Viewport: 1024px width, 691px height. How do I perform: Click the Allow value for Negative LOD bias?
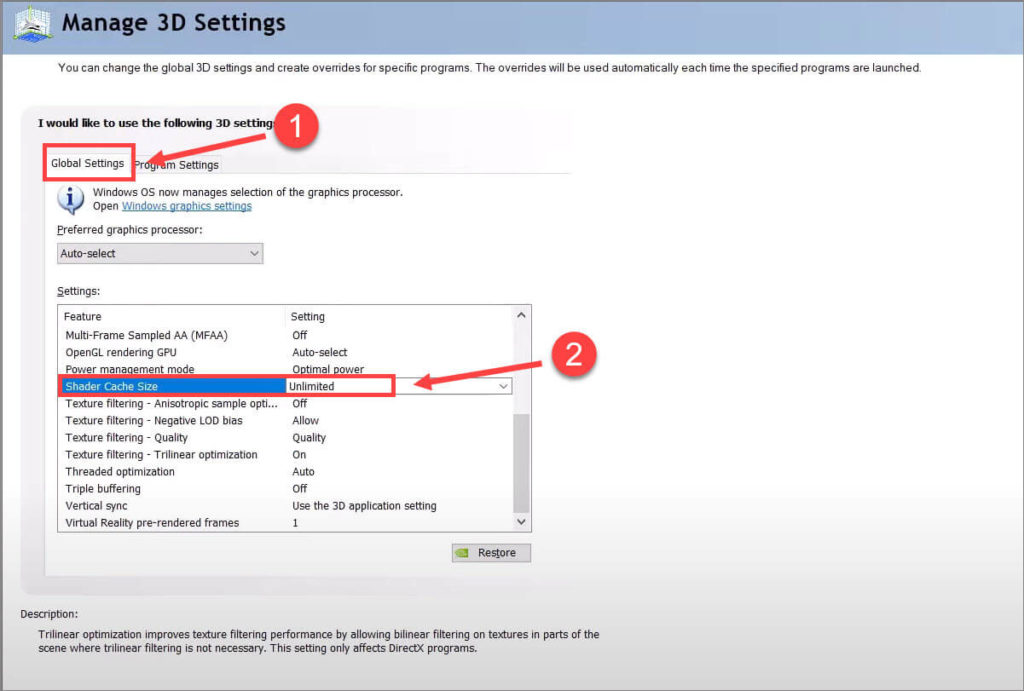click(x=306, y=421)
